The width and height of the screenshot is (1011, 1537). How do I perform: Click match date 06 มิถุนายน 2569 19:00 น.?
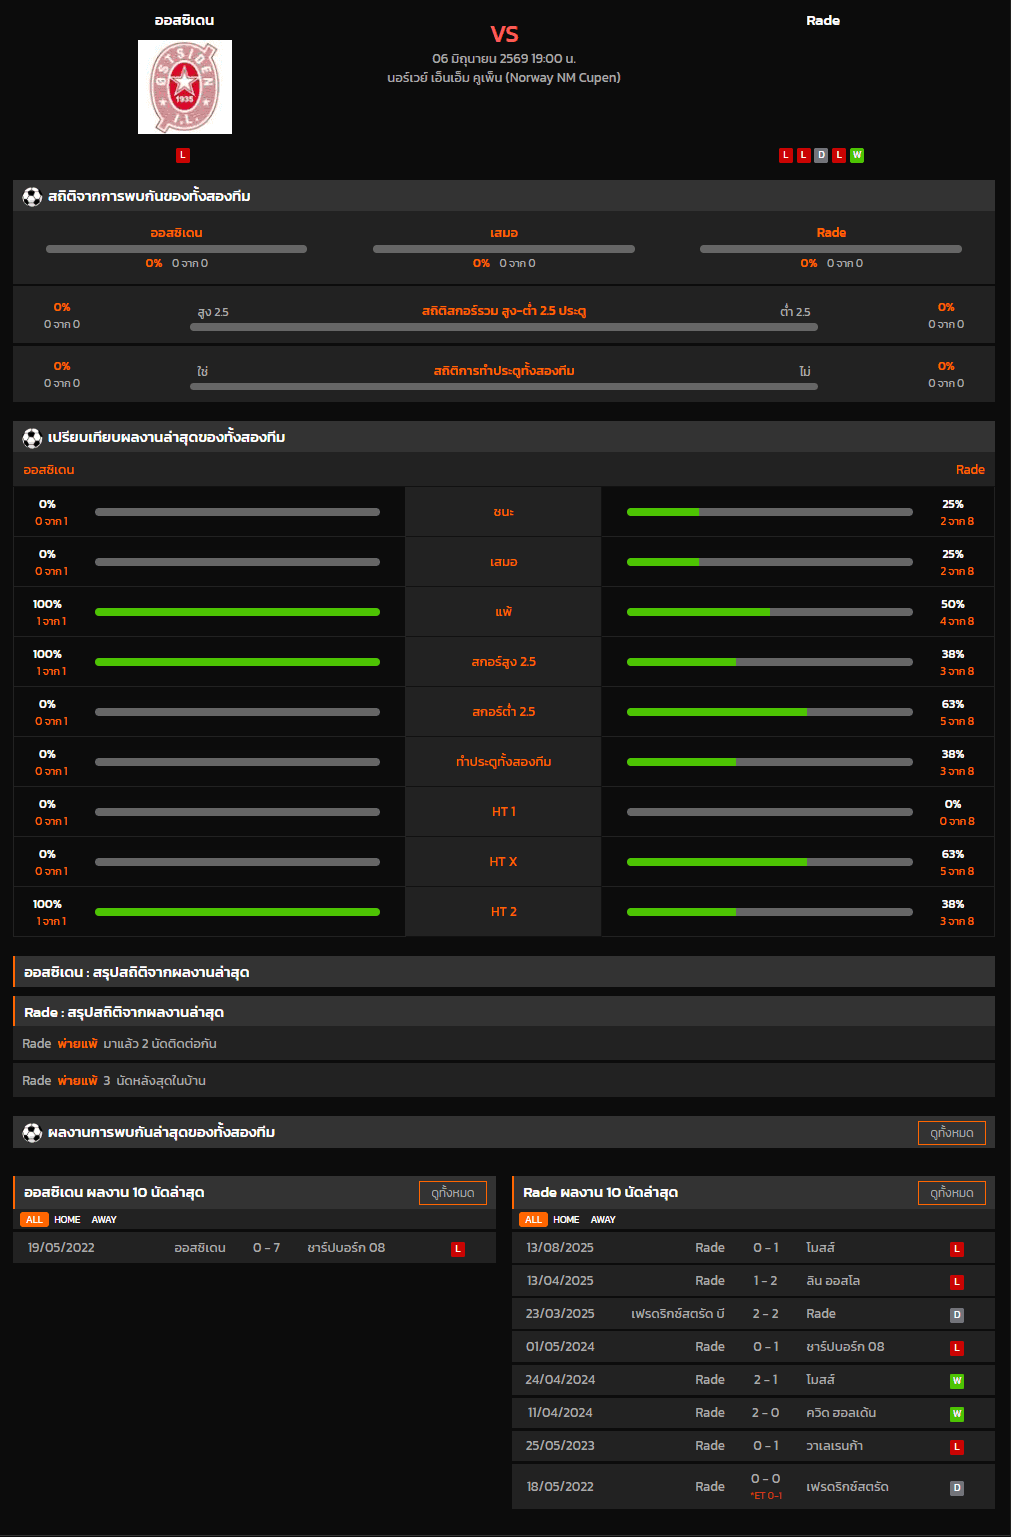point(504,59)
